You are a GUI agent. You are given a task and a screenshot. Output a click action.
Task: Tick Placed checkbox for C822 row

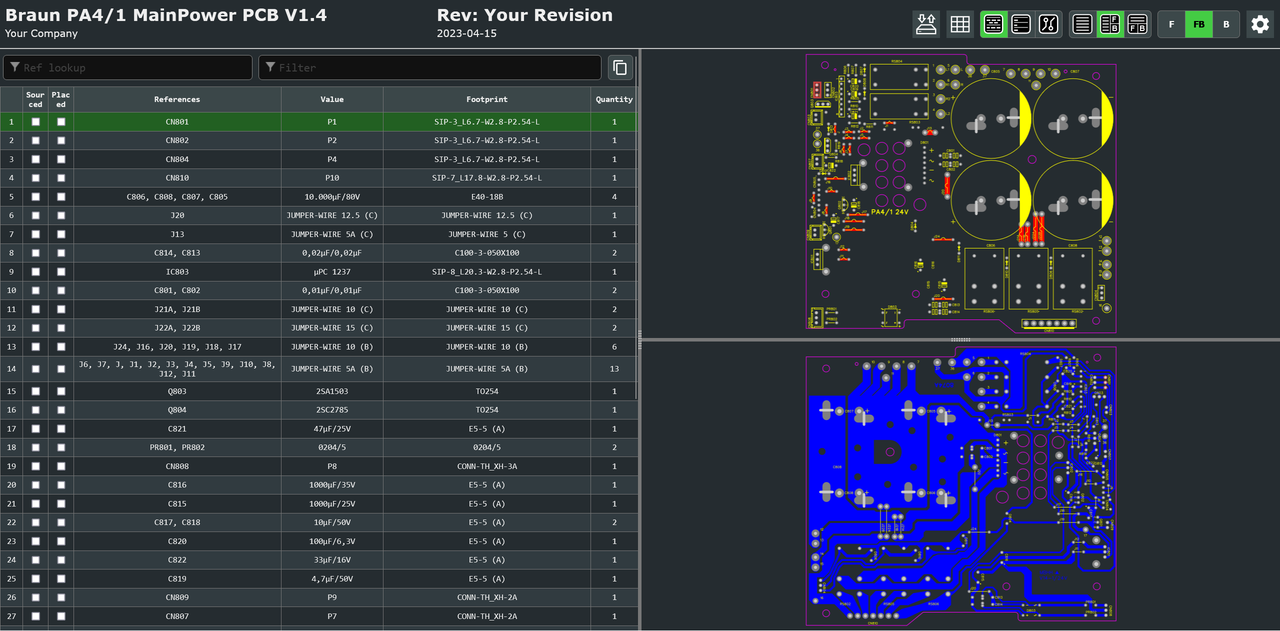tap(61, 560)
